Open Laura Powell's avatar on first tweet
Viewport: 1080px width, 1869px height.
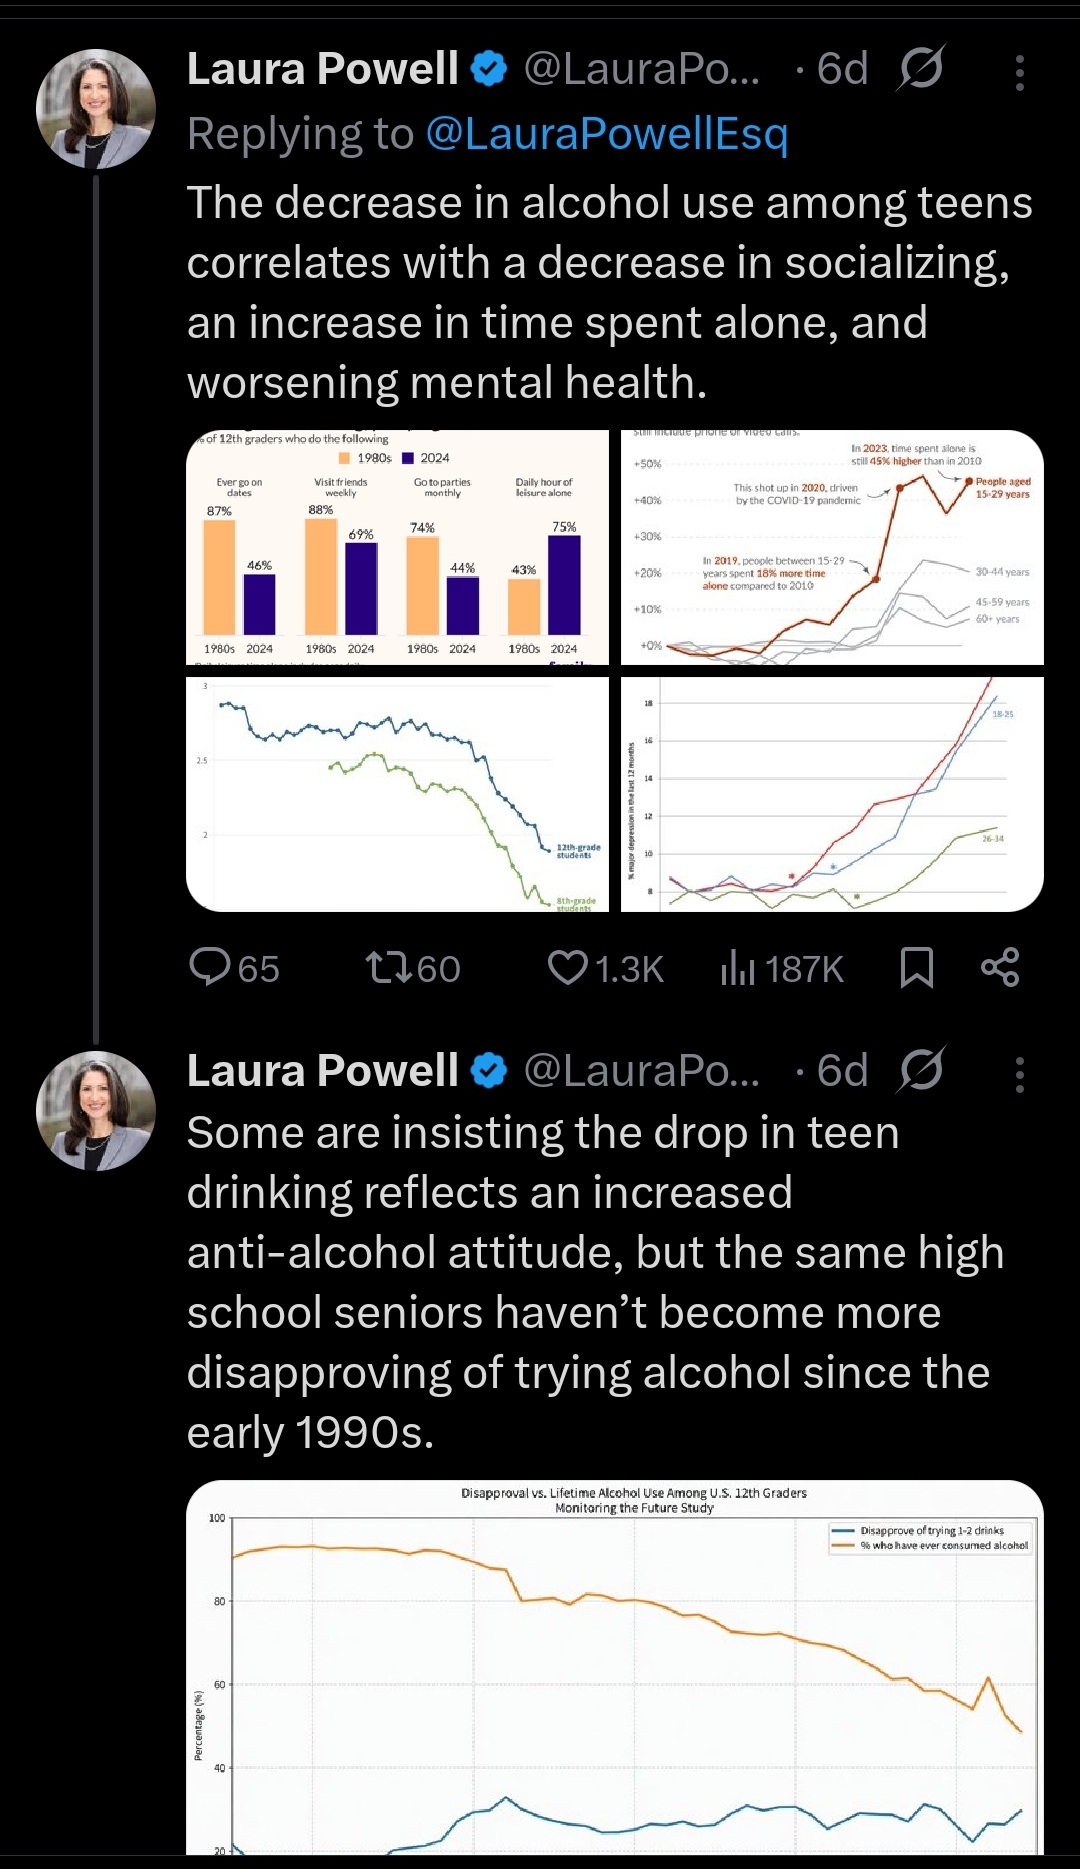click(96, 109)
